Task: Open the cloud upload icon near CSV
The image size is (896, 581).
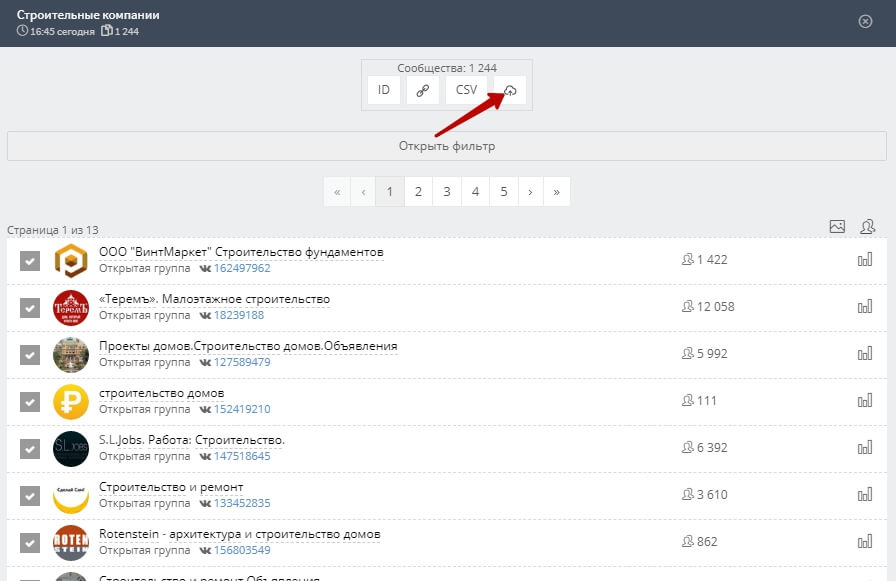Action: pos(510,90)
